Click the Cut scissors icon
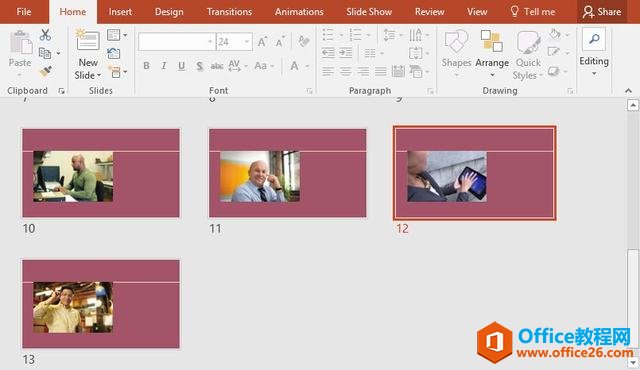The height and width of the screenshot is (370, 640). point(45,35)
